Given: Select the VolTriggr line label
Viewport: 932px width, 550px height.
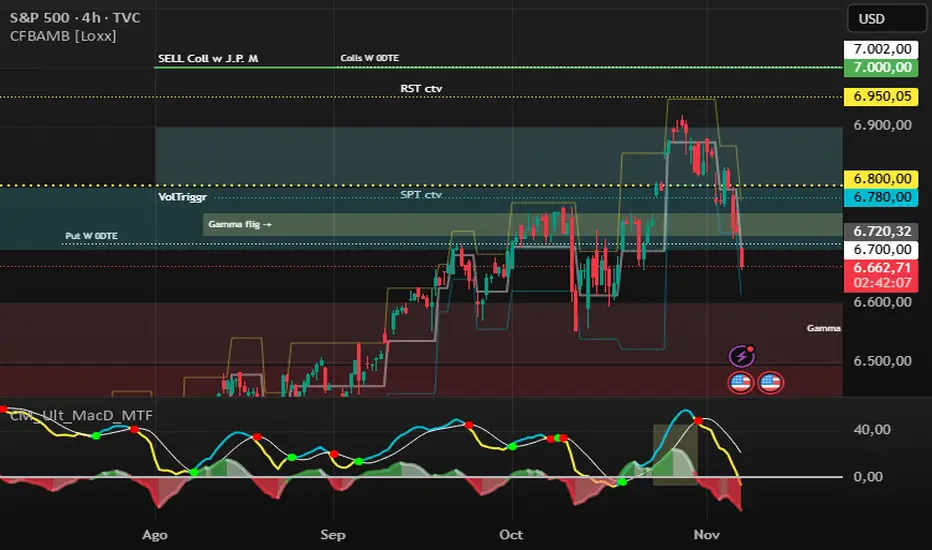Looking at the screenshot, I should click(182, 197).
